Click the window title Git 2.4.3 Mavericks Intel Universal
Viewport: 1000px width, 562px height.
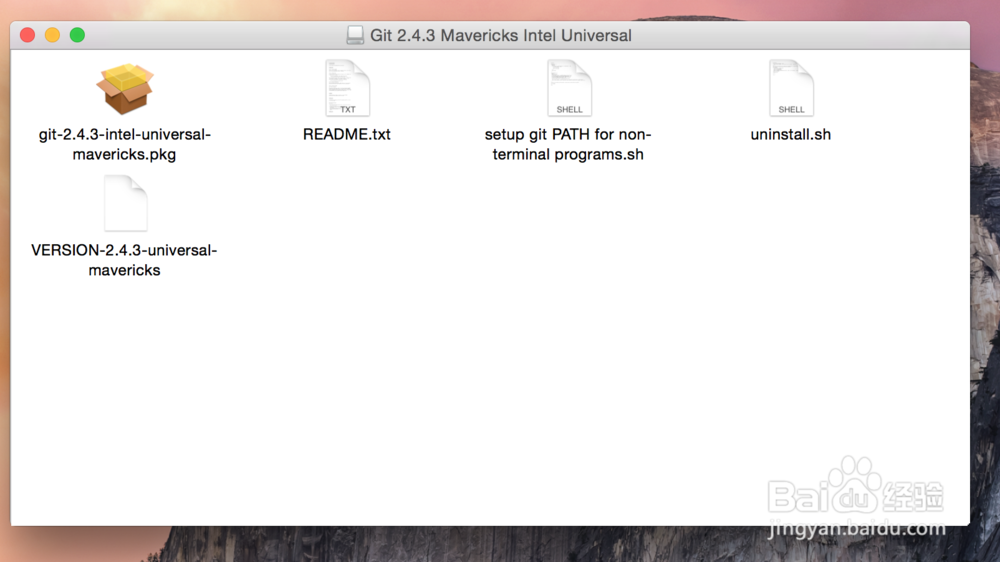501,35
